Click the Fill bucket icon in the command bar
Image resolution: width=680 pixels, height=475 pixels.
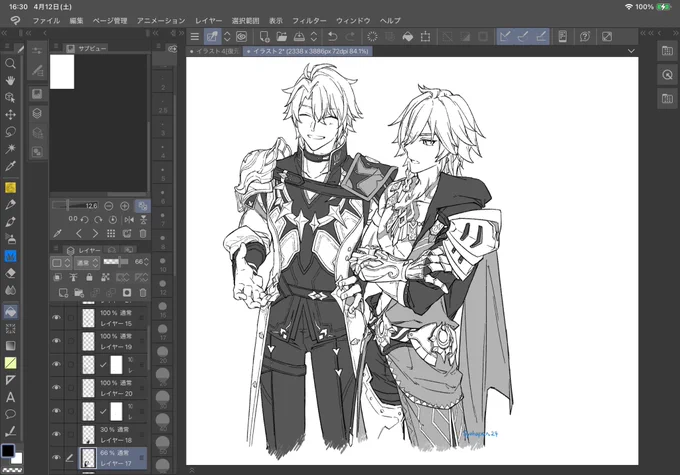pos(408,37)
